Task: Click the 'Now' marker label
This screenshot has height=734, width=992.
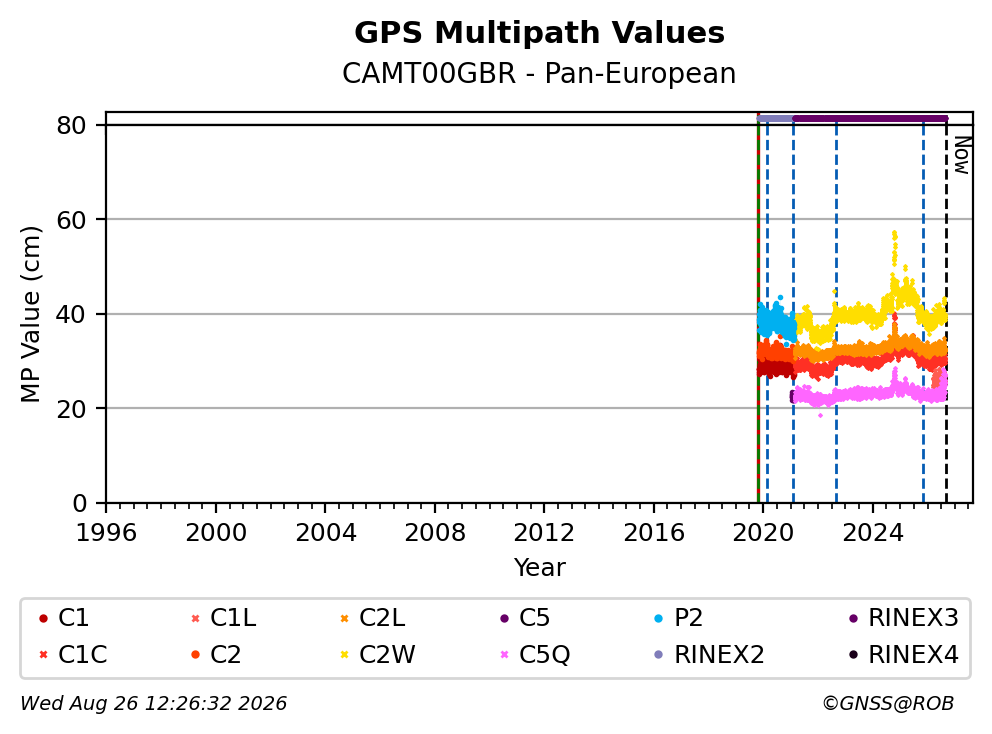Action: click(x=962, y=156)
